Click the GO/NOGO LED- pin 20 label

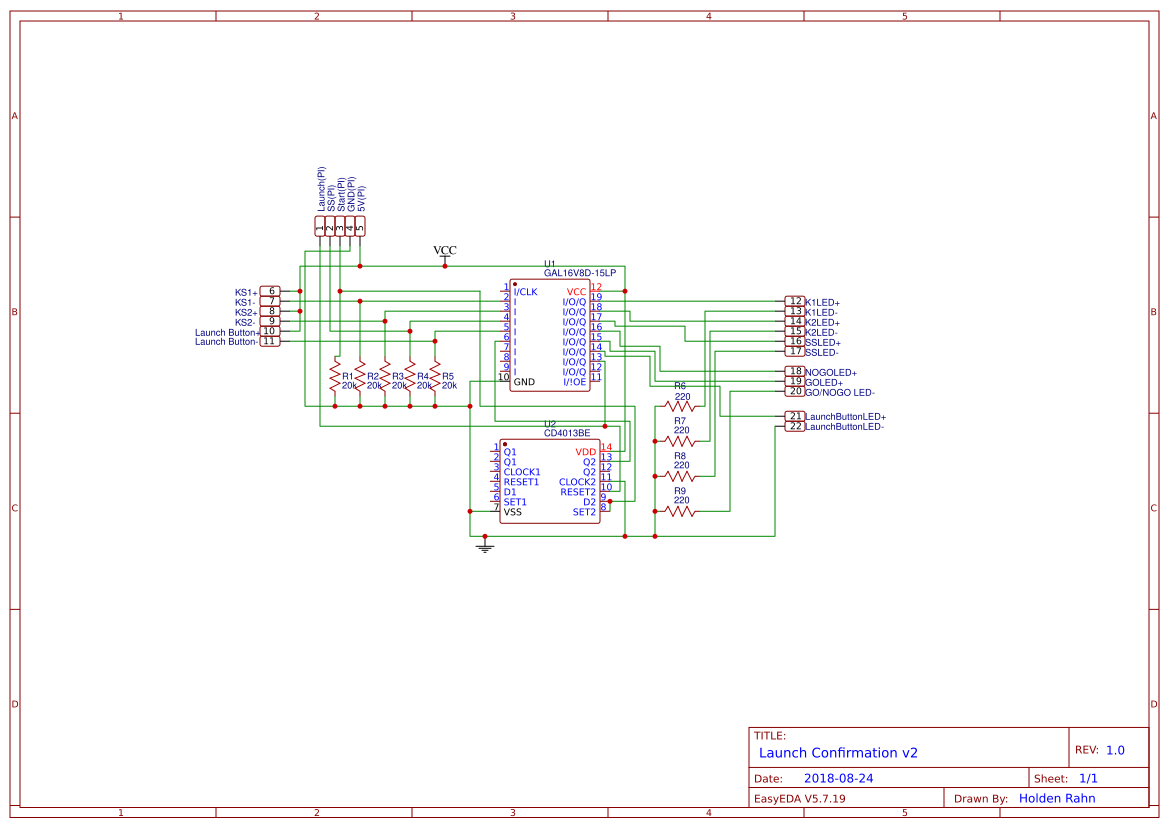(840, 392)
